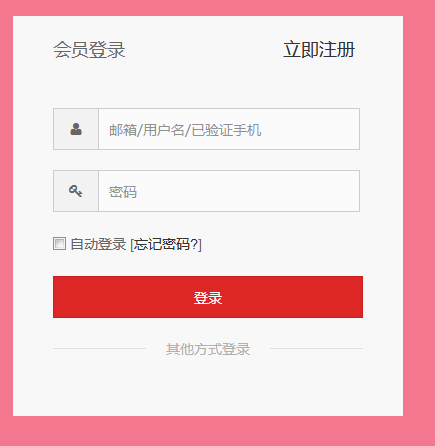Screen dimensions: 435x446
Task: Click the gray box around the key icon
Action: 76,191
